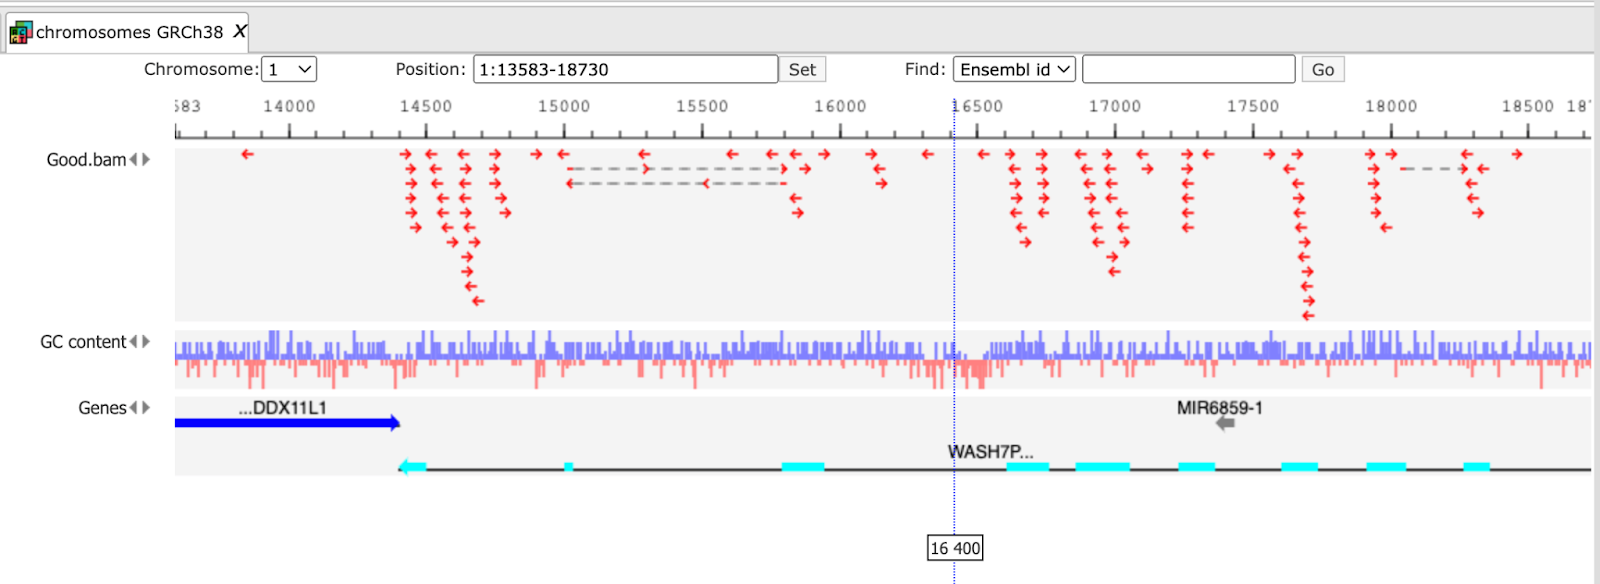Image resolution: width=1600 pixels, height=584 pixels.
Task: Click the Genes track label
Action: click(x=102, y=408)
